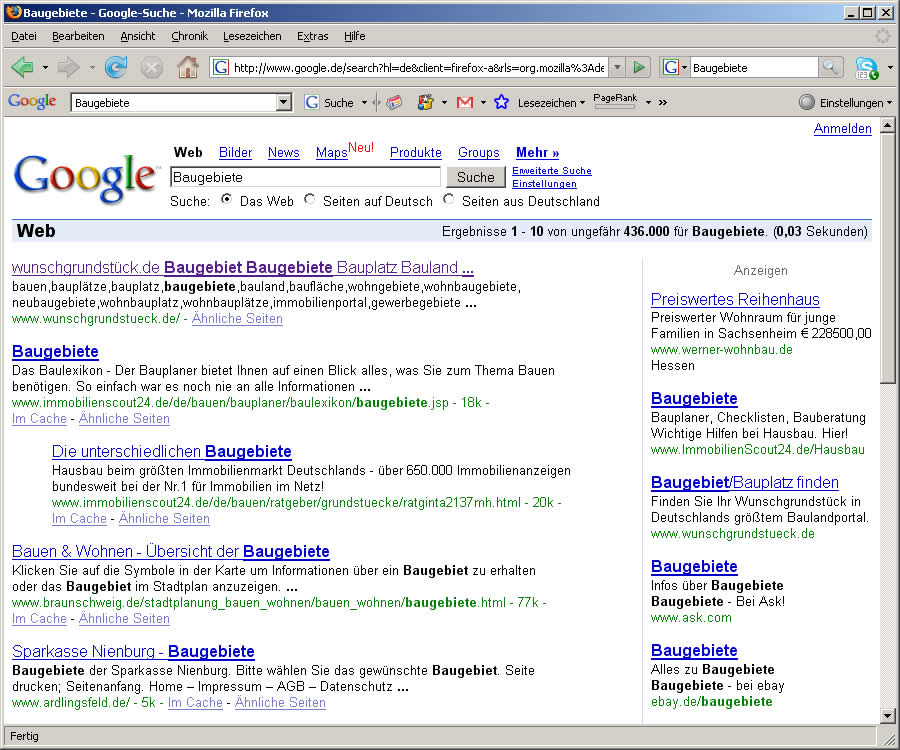This screenshot has height=750, width=900.
Task: Open the Extras menu
Action: 312,36
